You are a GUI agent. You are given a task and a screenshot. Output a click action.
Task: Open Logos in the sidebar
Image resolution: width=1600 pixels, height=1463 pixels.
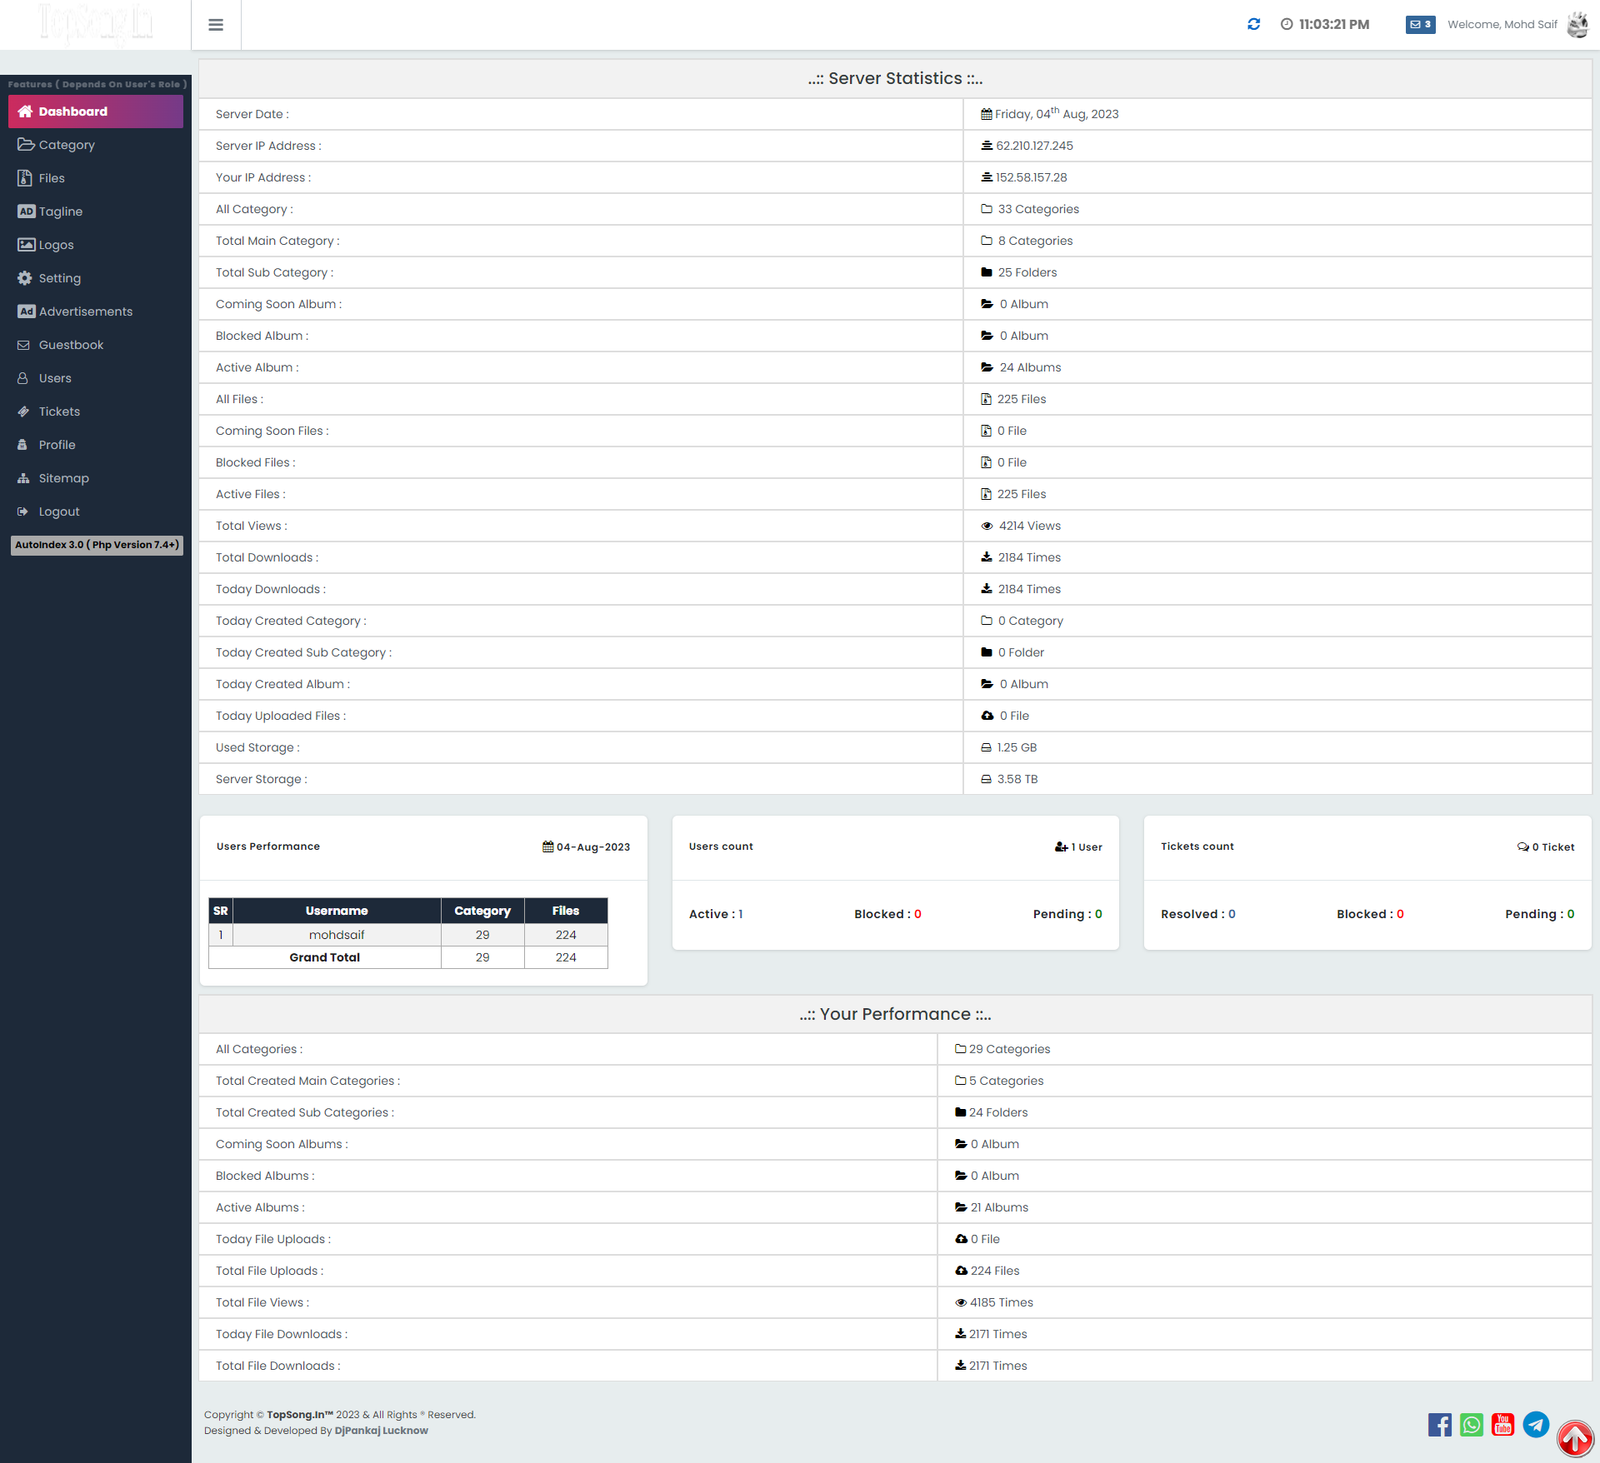coord(56,245)
